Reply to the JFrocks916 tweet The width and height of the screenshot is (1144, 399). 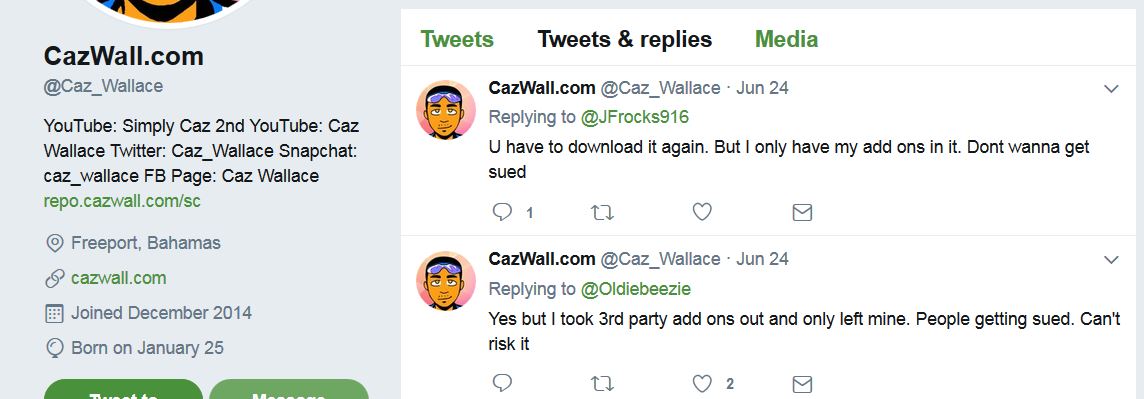(x=502, y=212)
